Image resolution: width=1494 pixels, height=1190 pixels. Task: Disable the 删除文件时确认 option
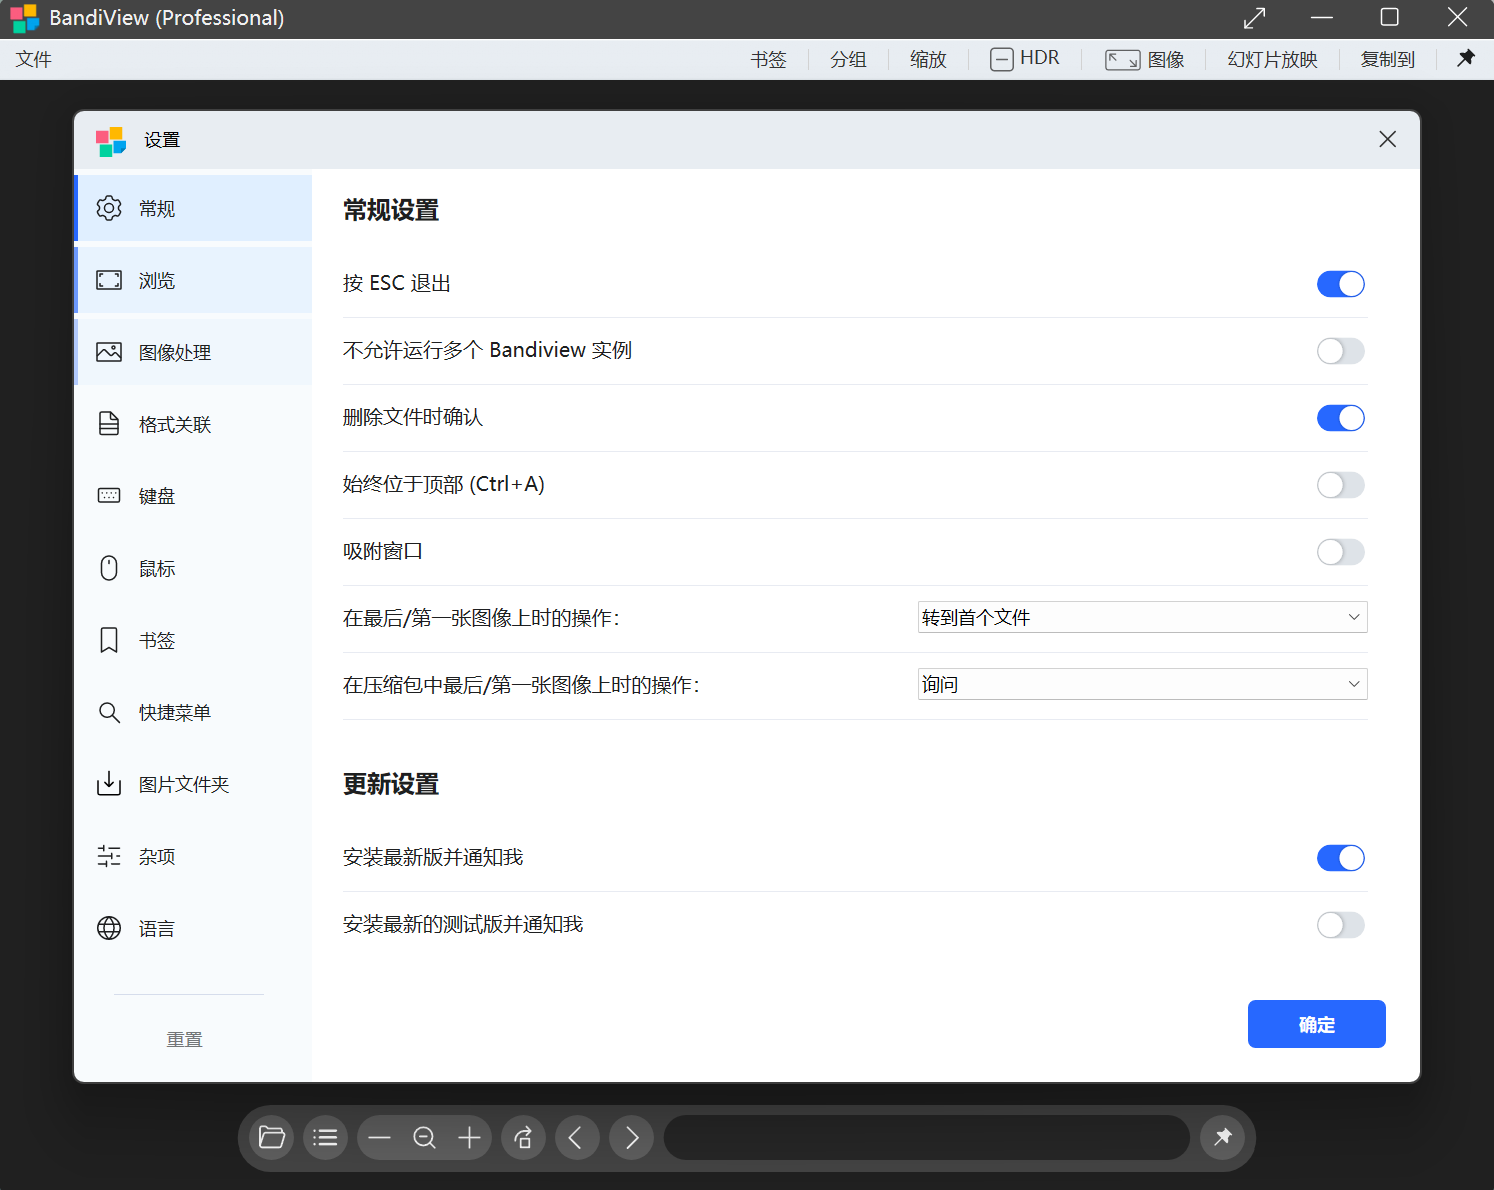(1340, 418)
